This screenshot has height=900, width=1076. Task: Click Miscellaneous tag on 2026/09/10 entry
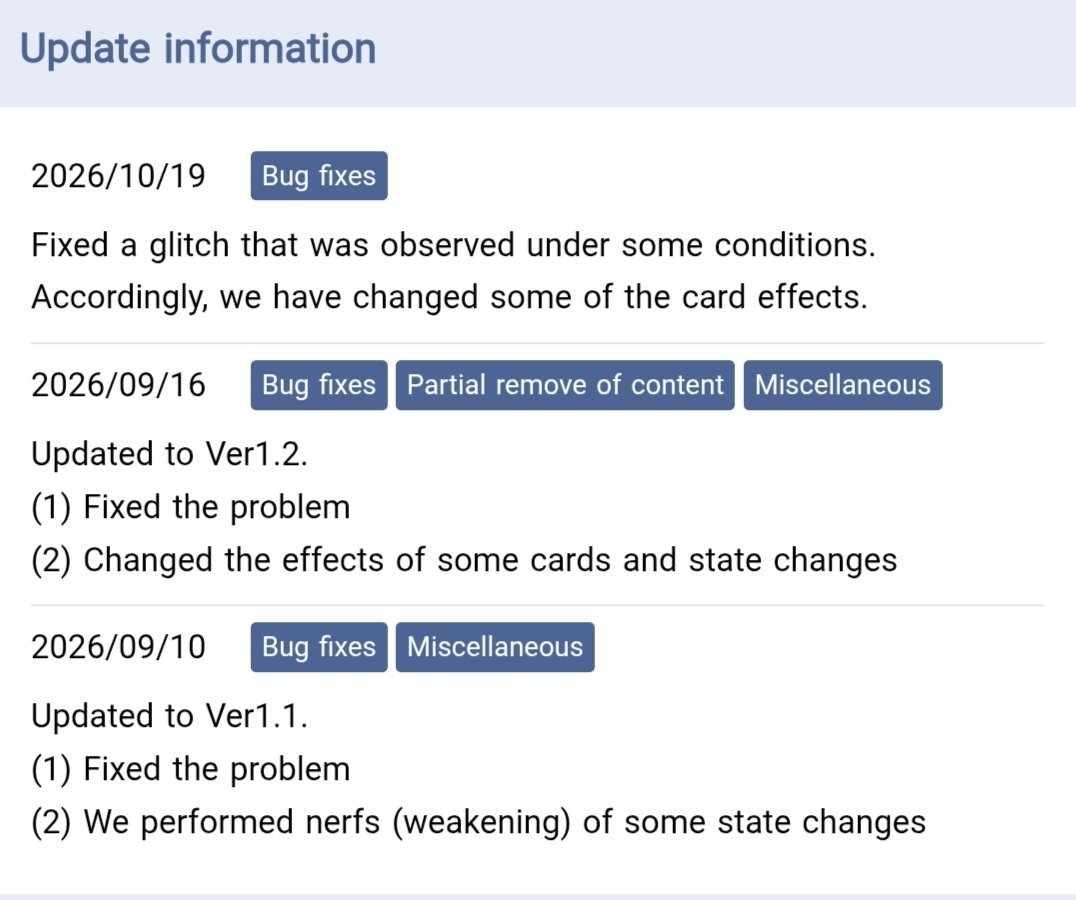point(495,647)
